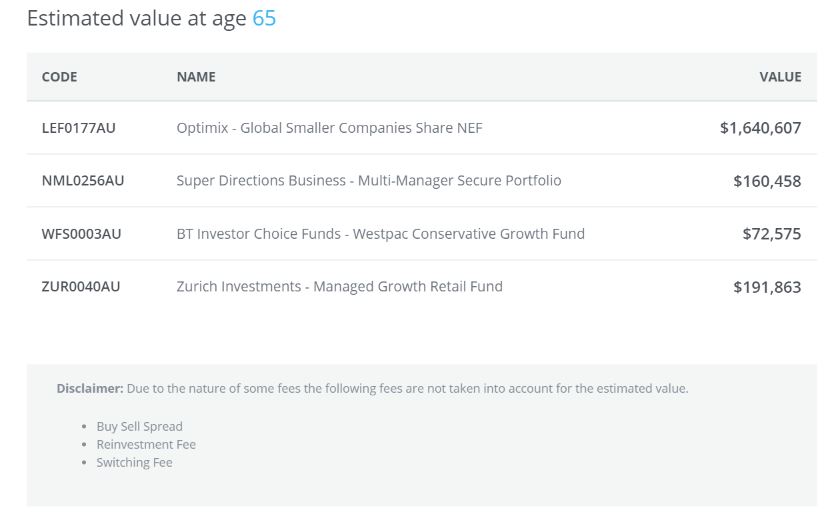Viewport: 839px width, 523px height.
Task: Open Optimix Global Smaller Companies Share NEF
Action: (x=330, y=128)
